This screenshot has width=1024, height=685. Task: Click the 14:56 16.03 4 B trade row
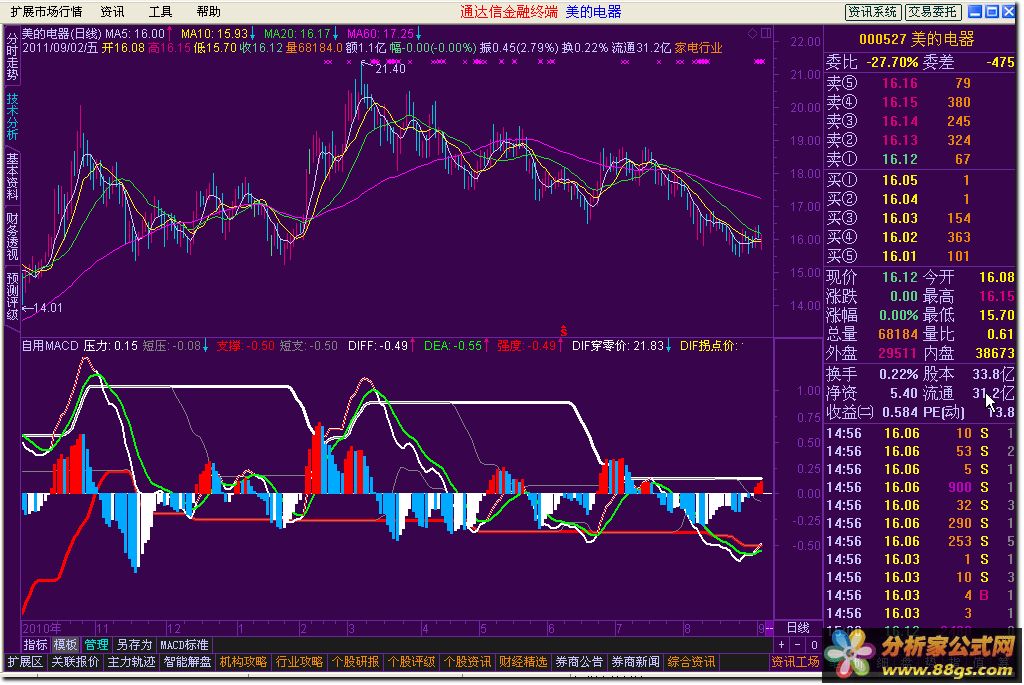(921, 596)
